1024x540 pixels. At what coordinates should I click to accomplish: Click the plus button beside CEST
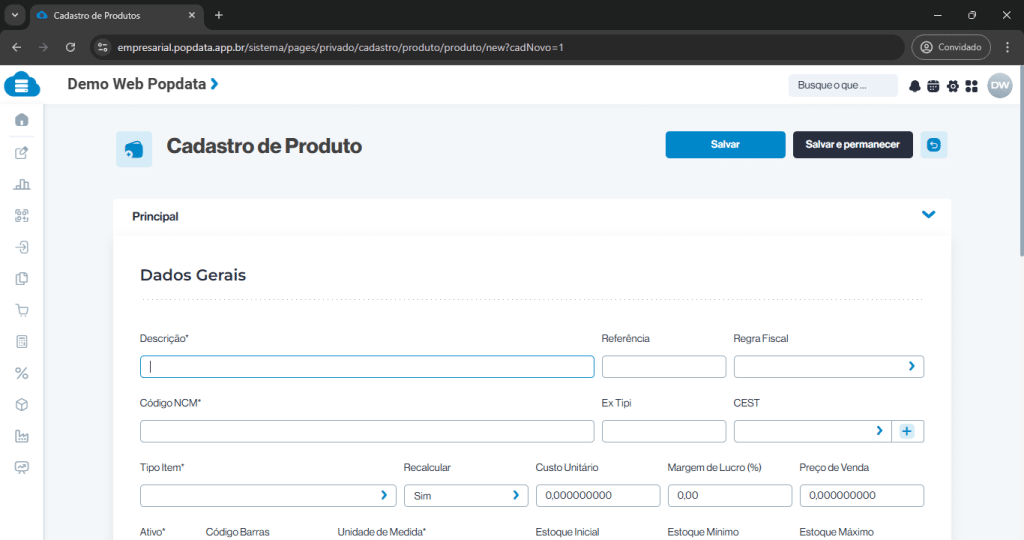point(907,431)
